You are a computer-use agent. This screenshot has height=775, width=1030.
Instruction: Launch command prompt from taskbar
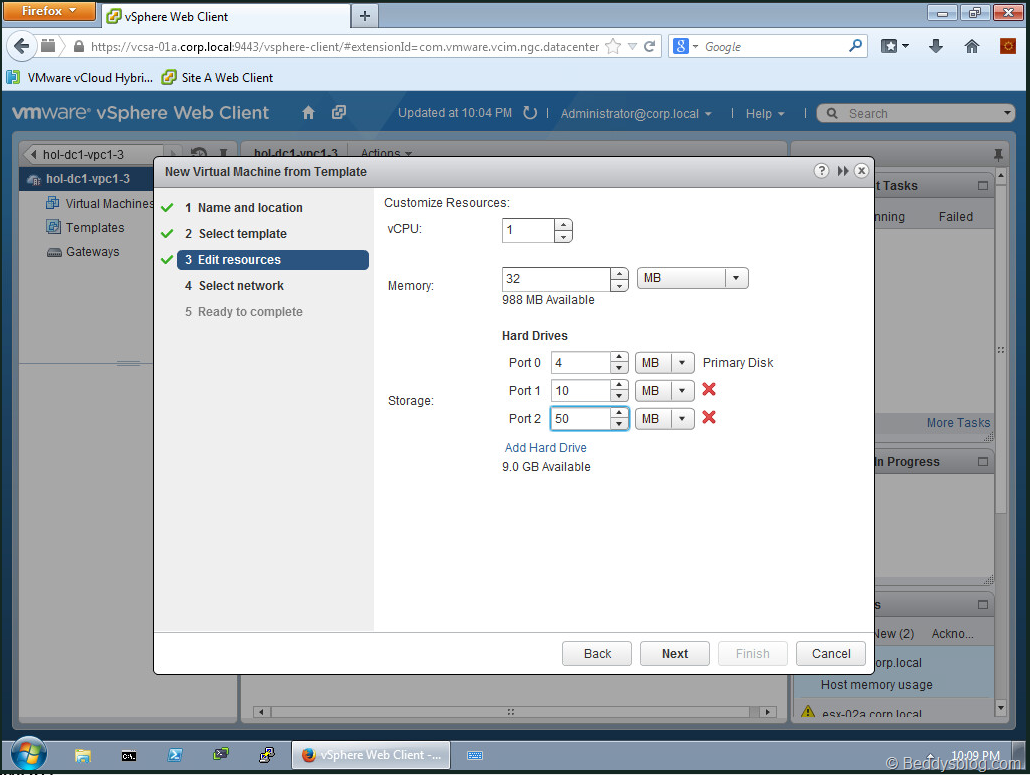129,755
